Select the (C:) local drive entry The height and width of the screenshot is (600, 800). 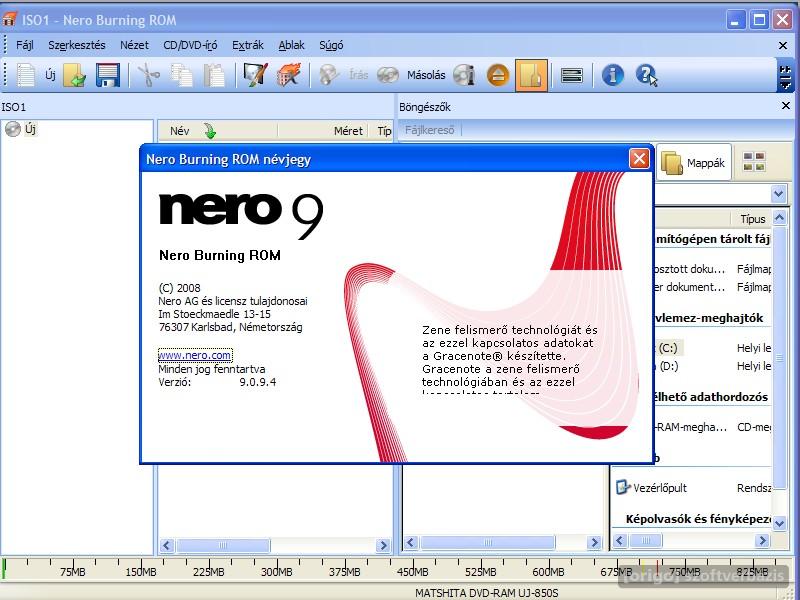pyautogui.click(x=668, y=348)
